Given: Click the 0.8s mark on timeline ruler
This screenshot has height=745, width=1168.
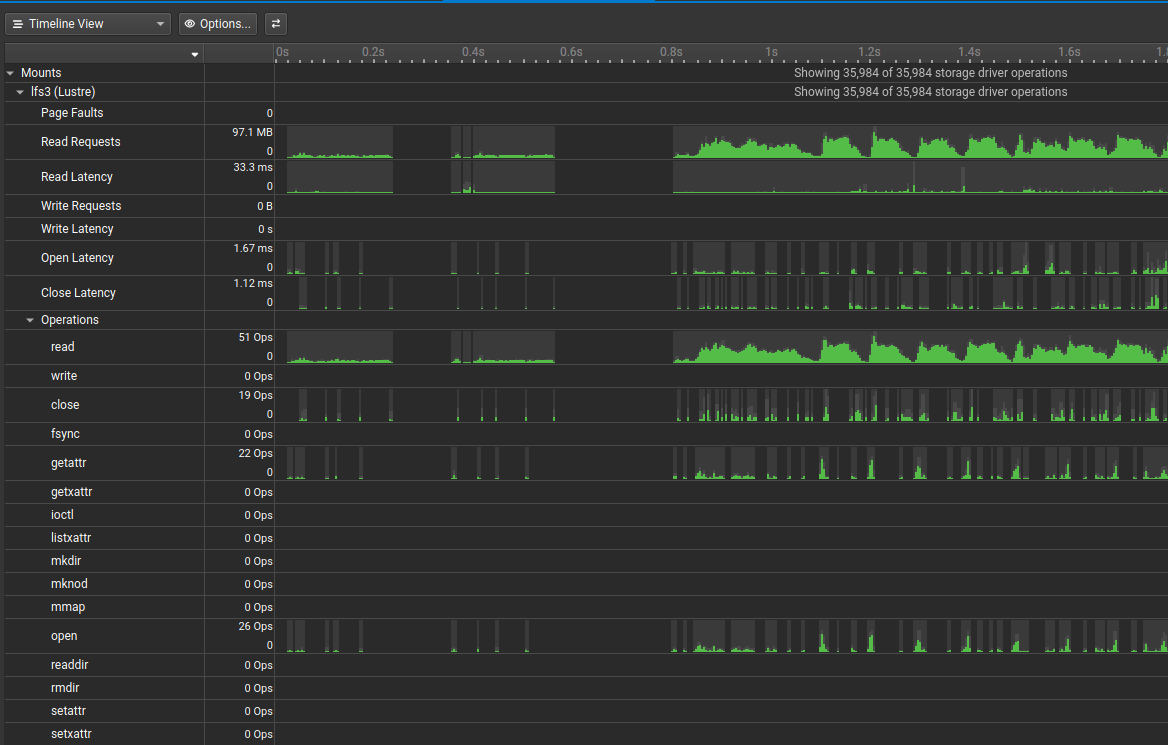Looking at the screenshot, I should click(x=671, y=51).
